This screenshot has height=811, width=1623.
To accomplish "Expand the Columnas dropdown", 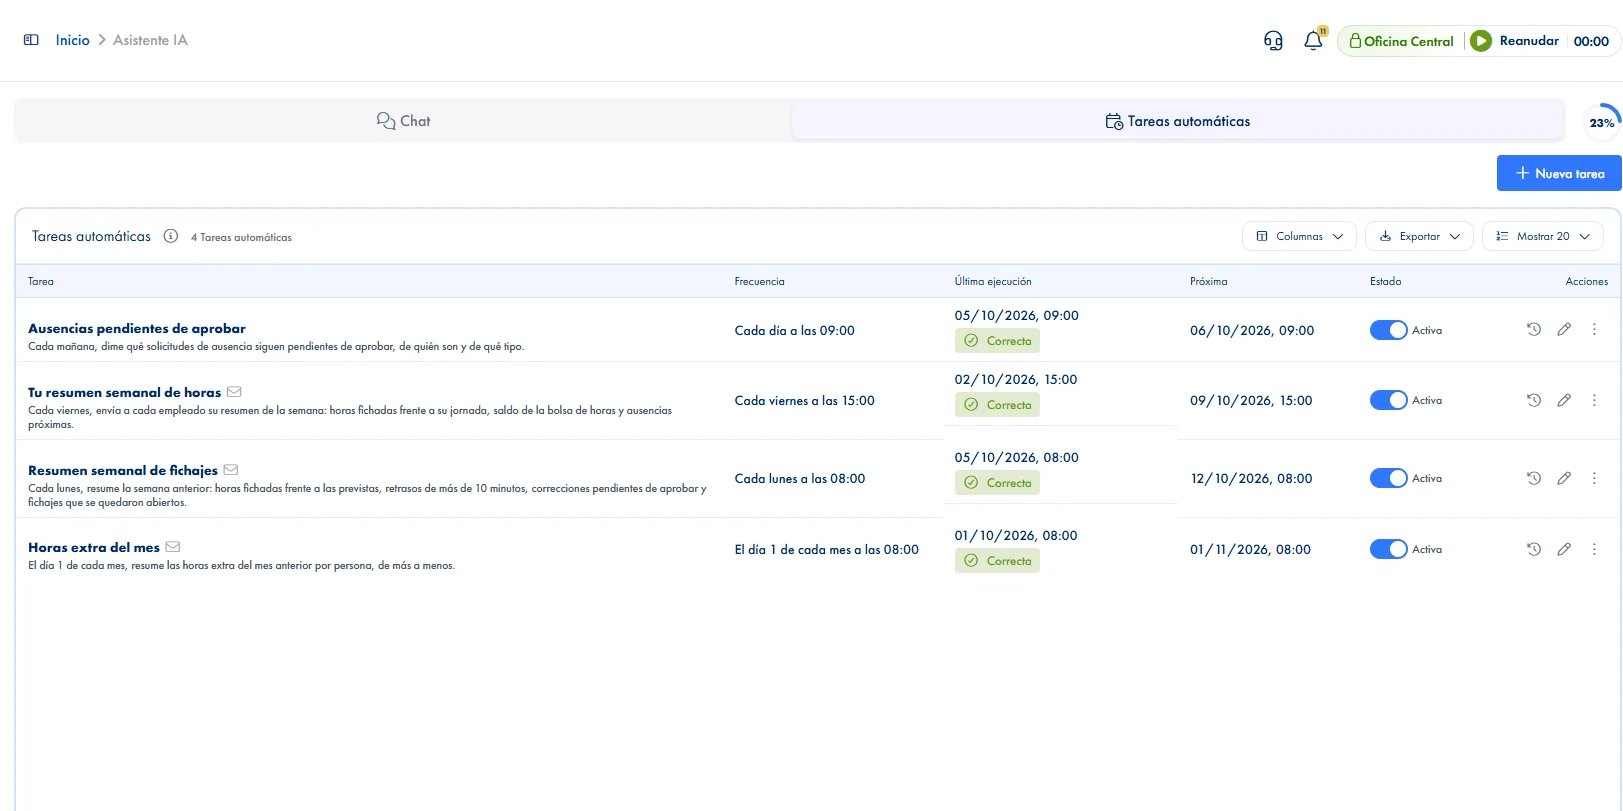I will coord(1299,236).
